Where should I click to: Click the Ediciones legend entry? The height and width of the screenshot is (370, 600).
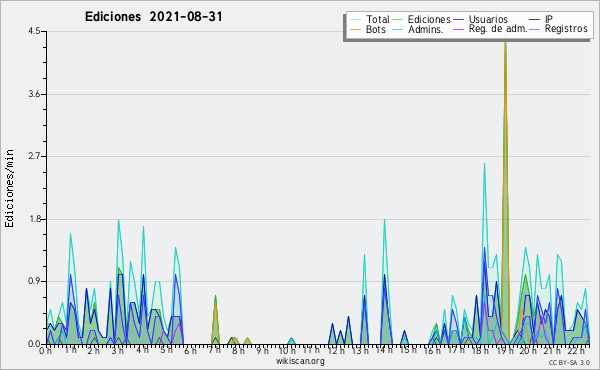coord(422,19)
